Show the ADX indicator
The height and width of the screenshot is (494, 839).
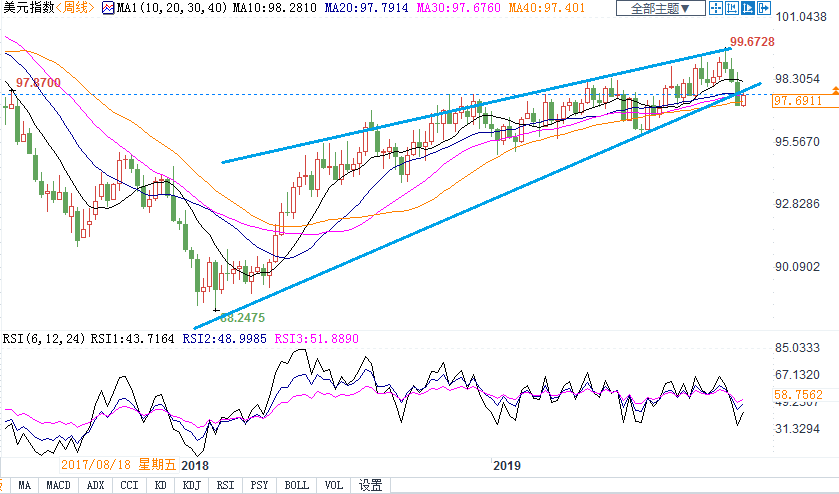point(95,485)
